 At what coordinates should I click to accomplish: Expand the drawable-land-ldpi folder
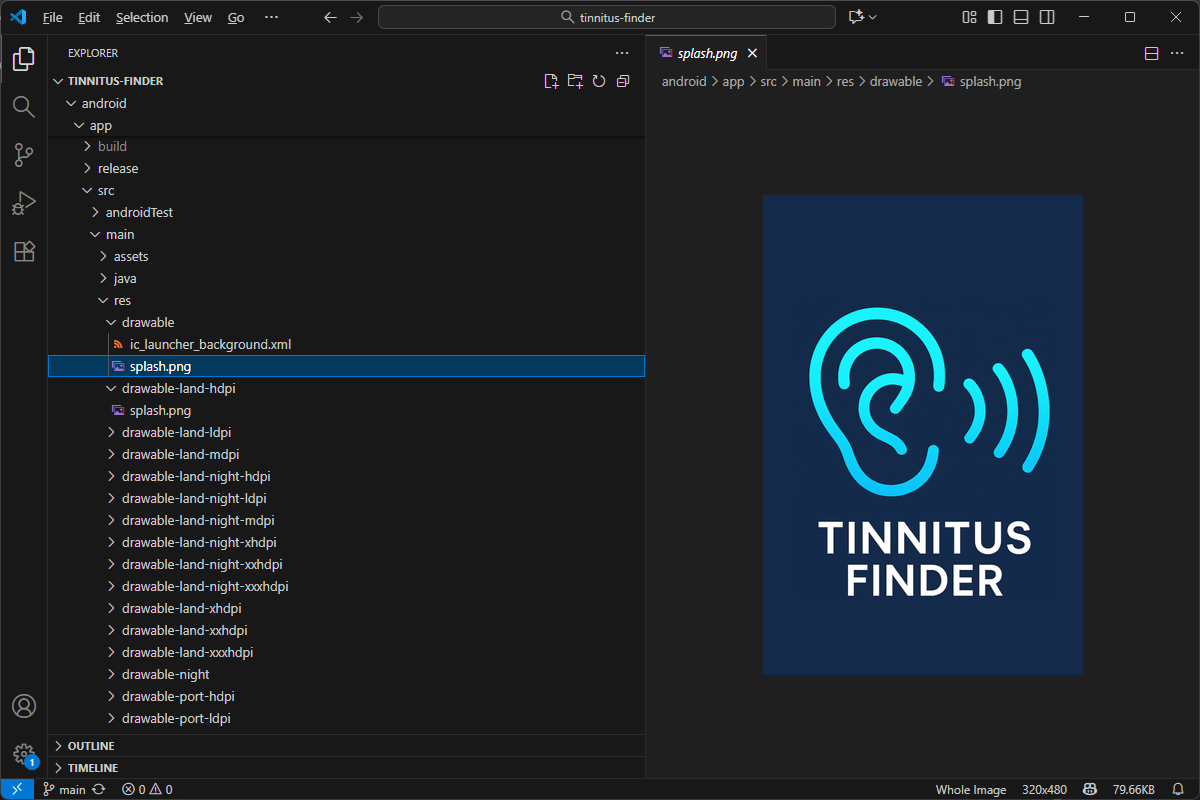coord(176,432)
